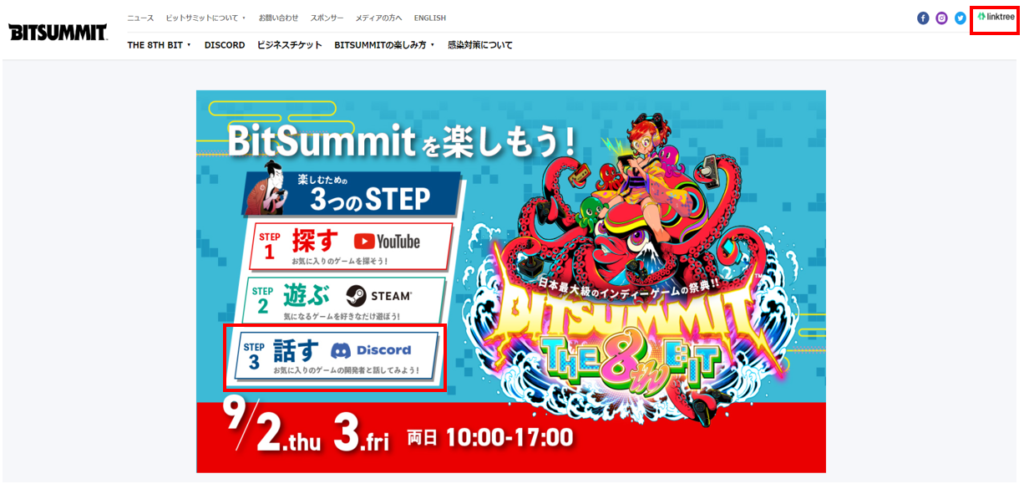Switch language via ENGLISH link

point(430,18)
